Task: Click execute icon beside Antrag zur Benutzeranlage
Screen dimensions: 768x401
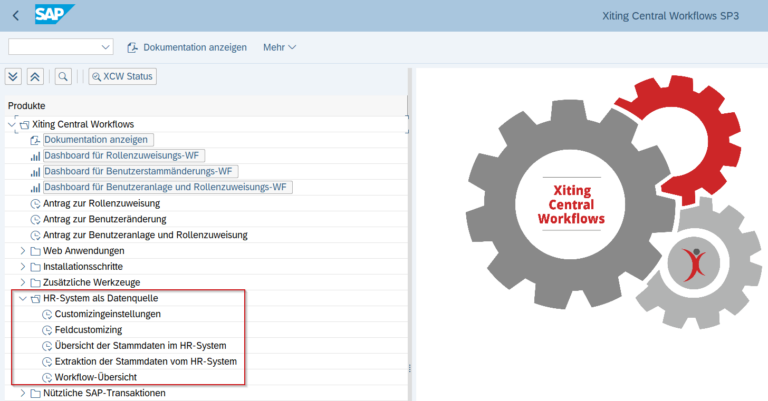Action: (35, 236)
